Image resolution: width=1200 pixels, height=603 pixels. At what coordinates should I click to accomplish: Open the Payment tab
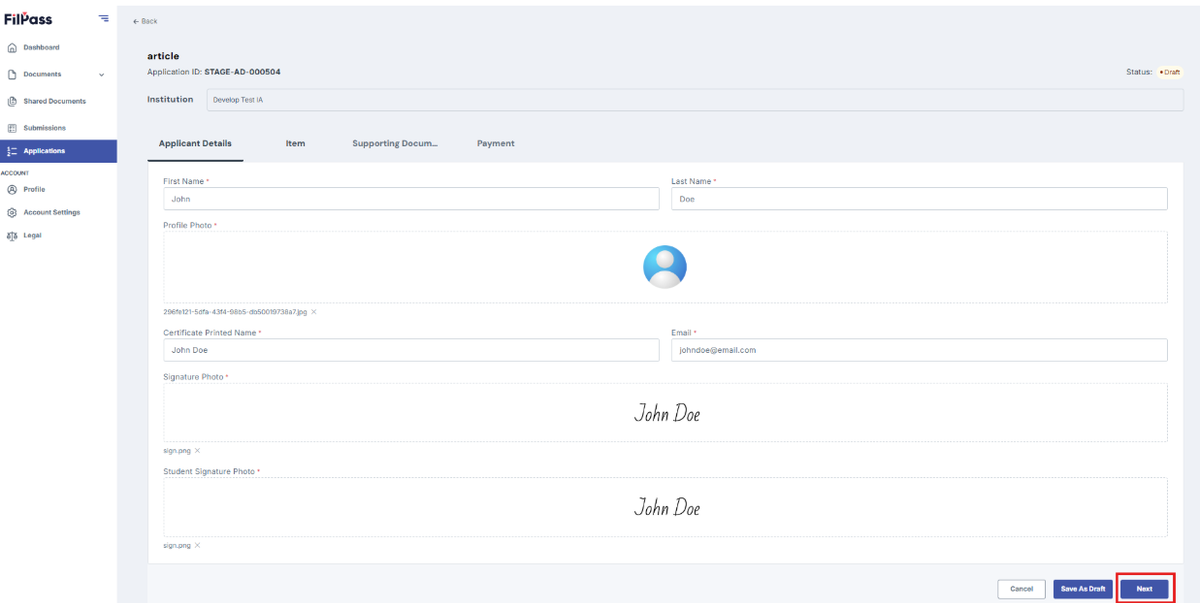pos(496,144)
